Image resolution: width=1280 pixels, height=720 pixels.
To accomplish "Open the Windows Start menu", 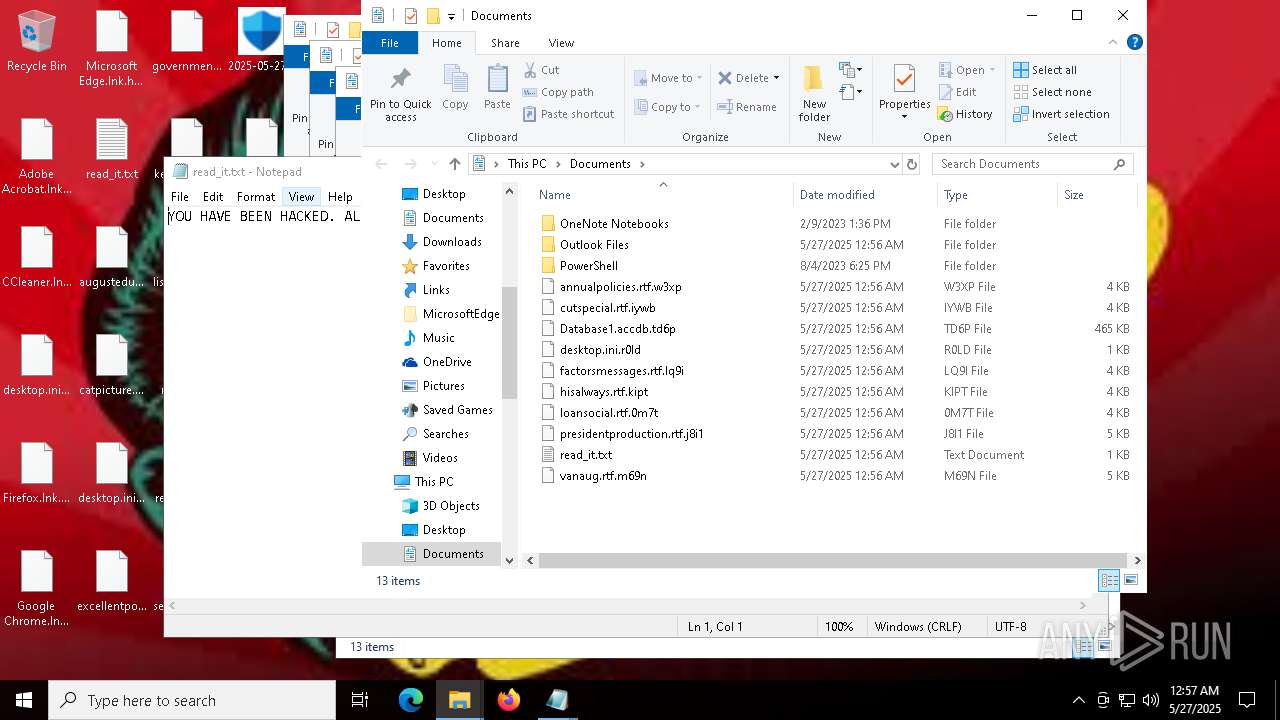I will [24, 700].
